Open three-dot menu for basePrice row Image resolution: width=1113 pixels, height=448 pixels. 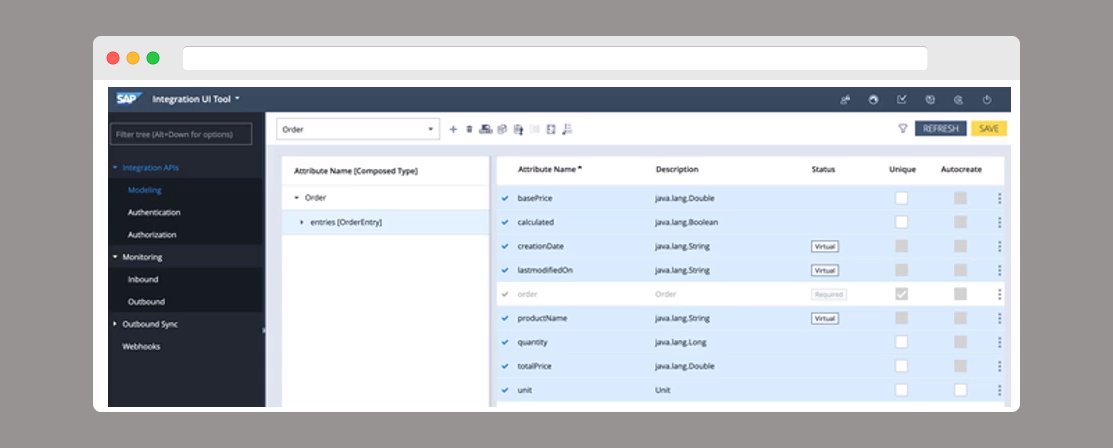pyautogui.click(x=999, y=199)
